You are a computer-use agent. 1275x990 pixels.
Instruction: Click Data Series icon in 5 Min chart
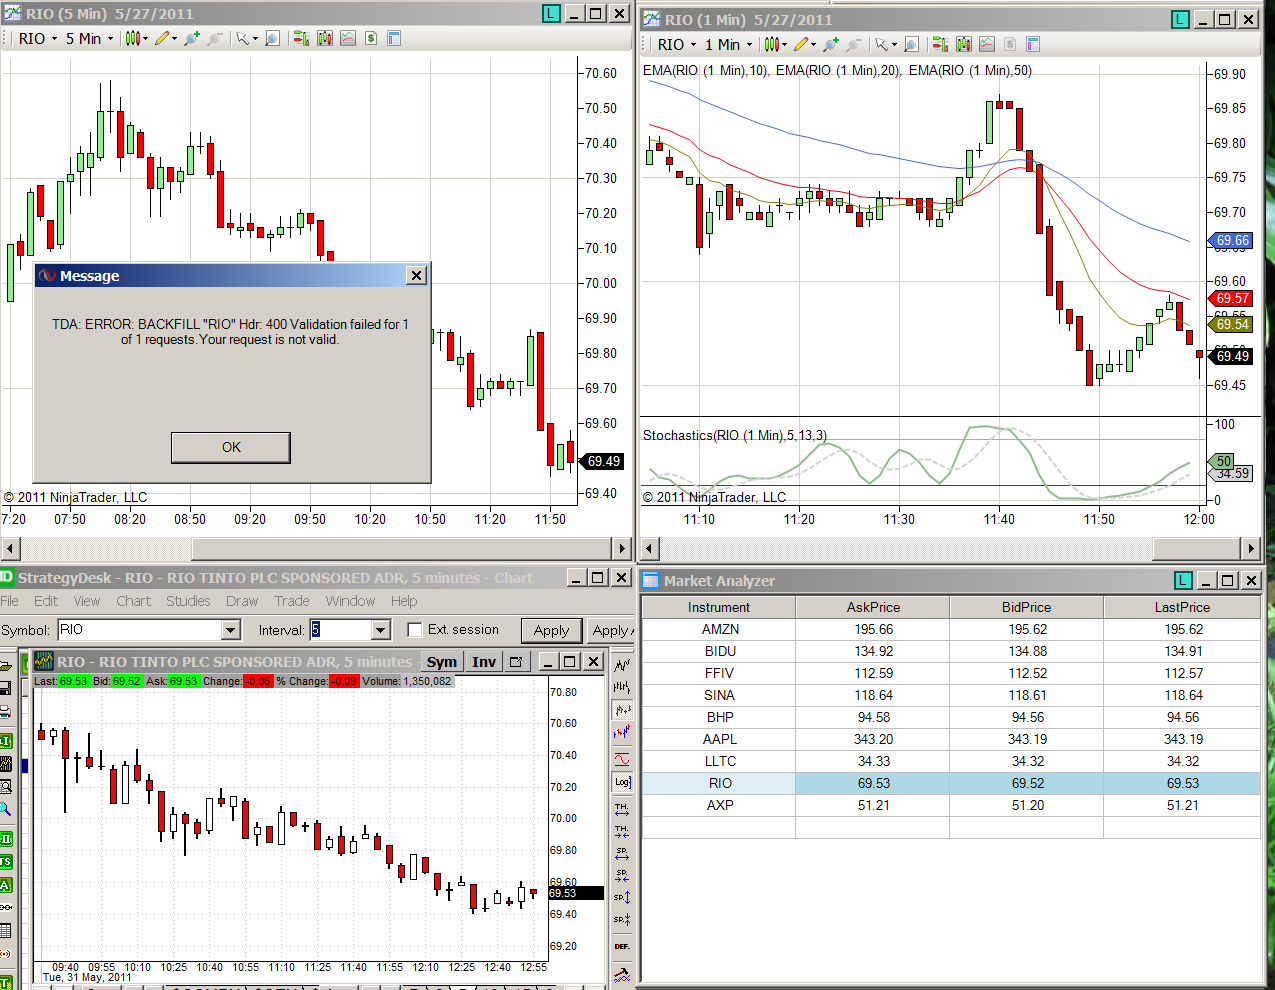[325, 38]
